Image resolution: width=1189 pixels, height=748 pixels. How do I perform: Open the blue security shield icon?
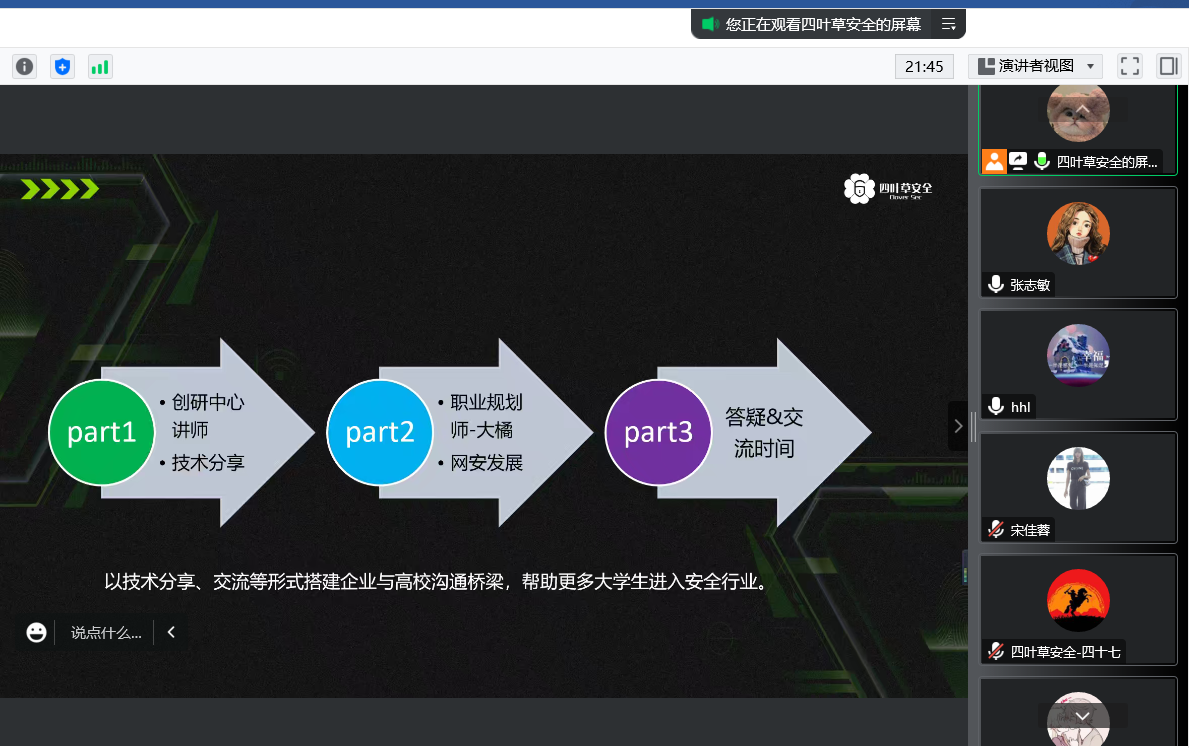63,67
